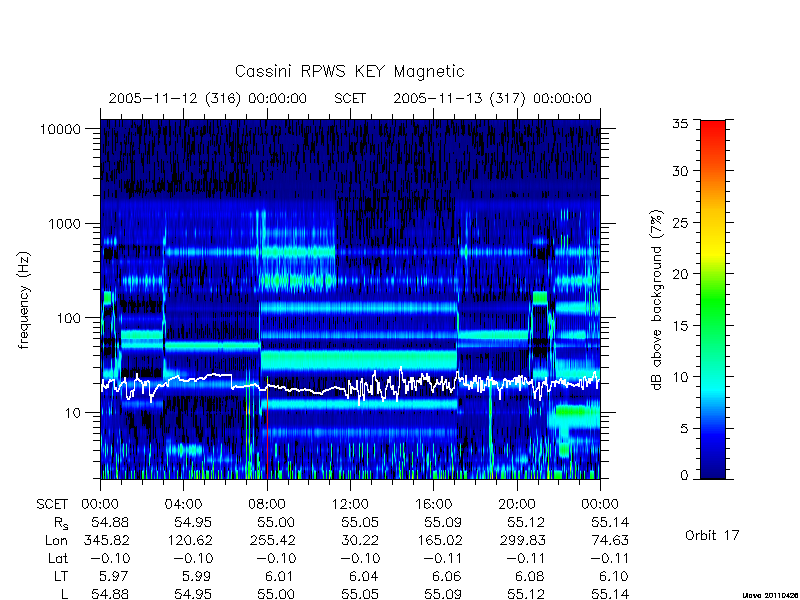This screenshot has width=800, height=600.
Task: Select local time value 6.01
Action: 280,576
